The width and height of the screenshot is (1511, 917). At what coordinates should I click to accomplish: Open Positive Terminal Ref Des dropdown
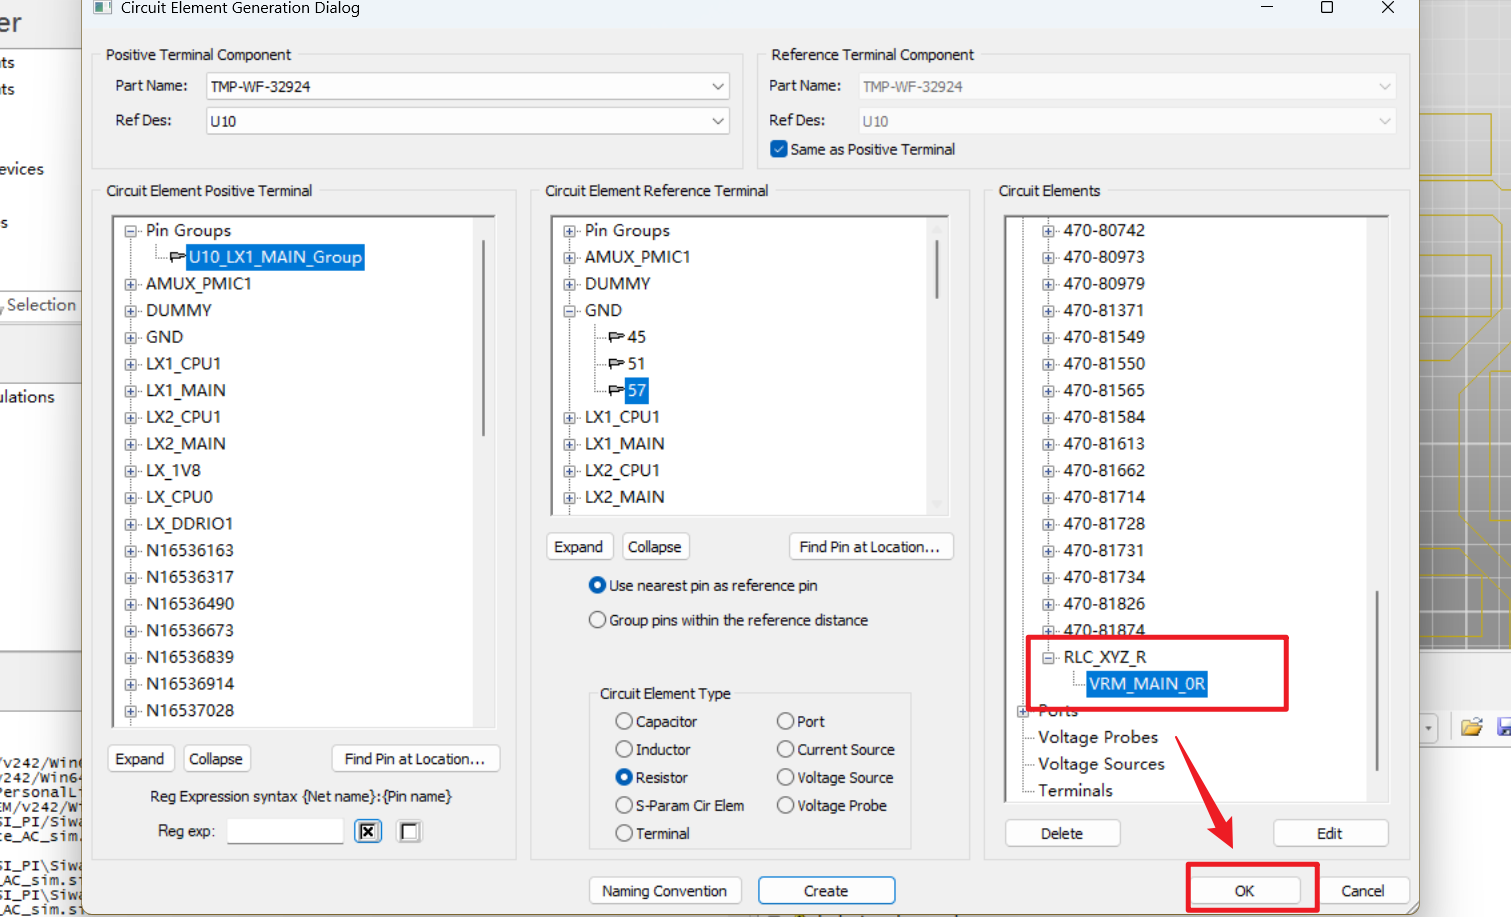tap(717, 121)
